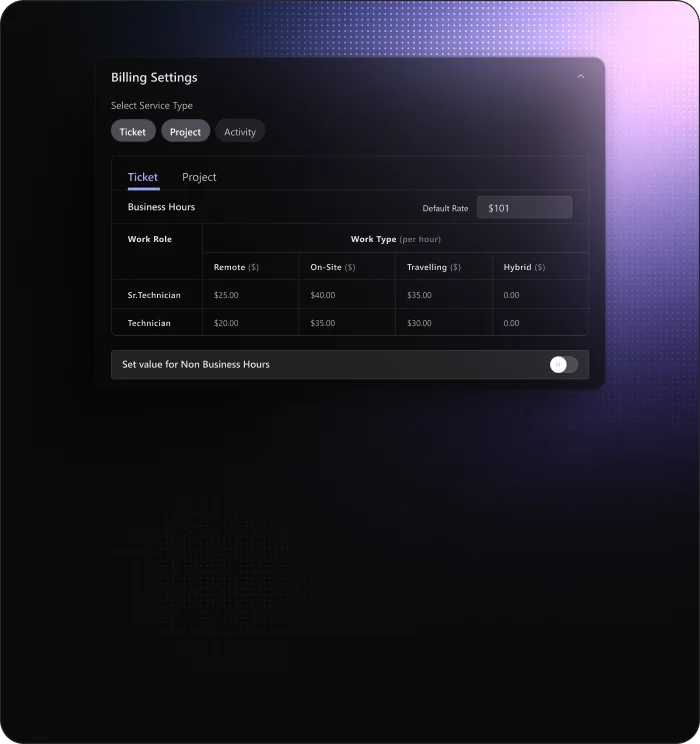Click Technician Hybrid rate cell
This screenshot has height=744, width=700.
pos(539,323)
